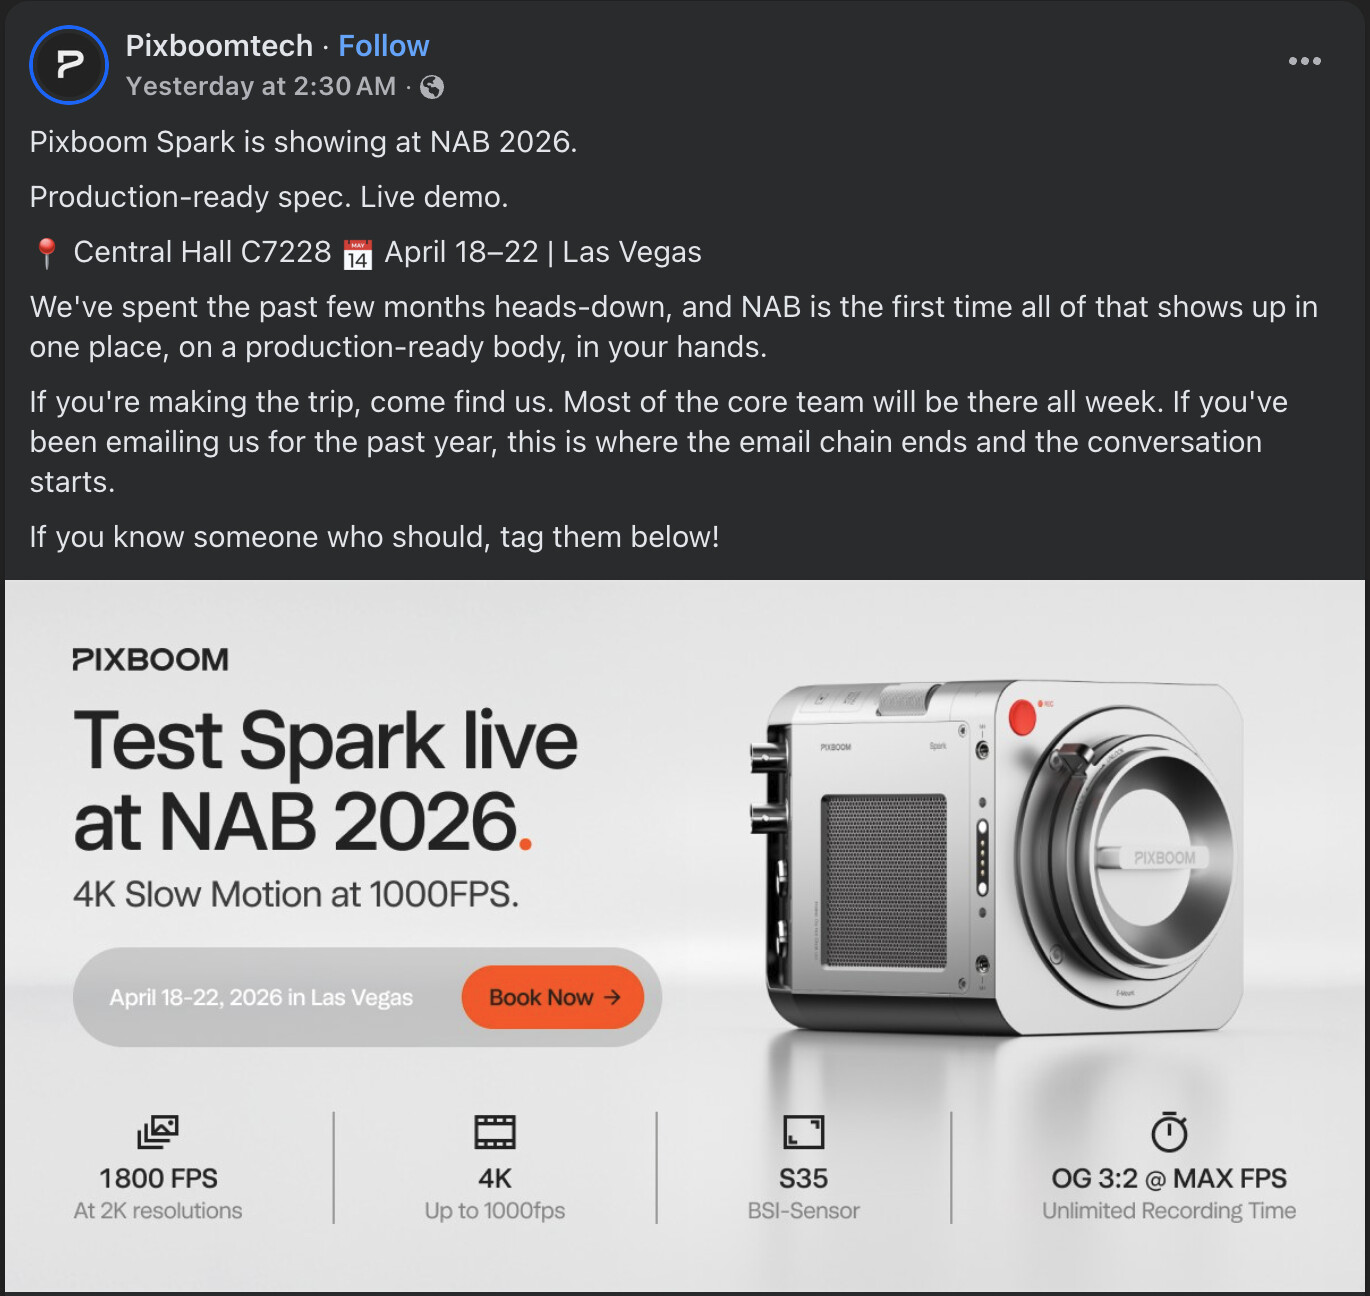Open the post options three-dot menu
The image size is (1370, 1296).
click(1304, 61)
